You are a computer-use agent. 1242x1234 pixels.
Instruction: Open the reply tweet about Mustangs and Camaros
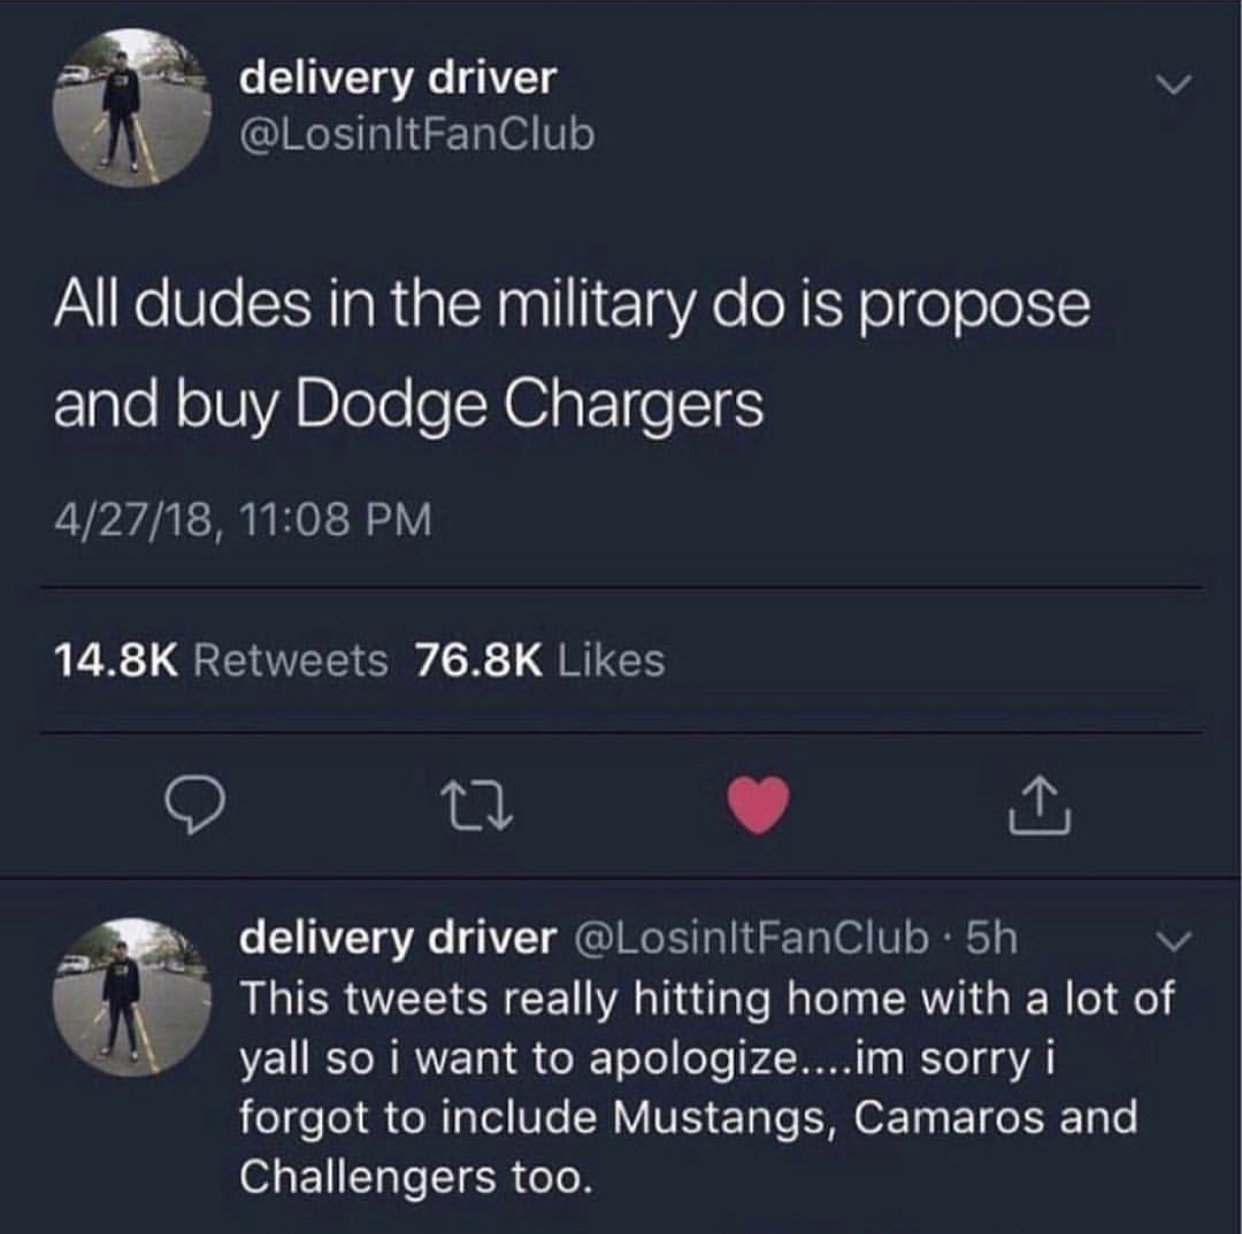(707, 1088)
